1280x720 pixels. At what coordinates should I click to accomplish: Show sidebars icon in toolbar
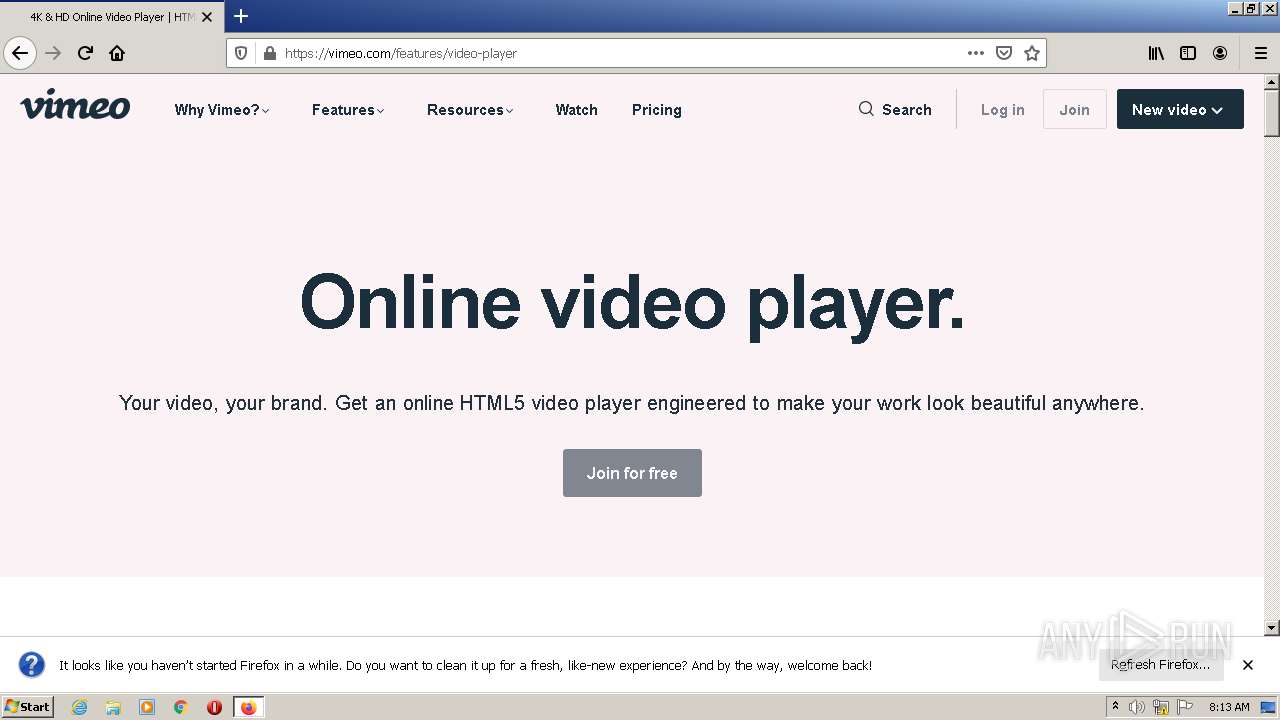pyautogui.click(x=1188, y=53)
